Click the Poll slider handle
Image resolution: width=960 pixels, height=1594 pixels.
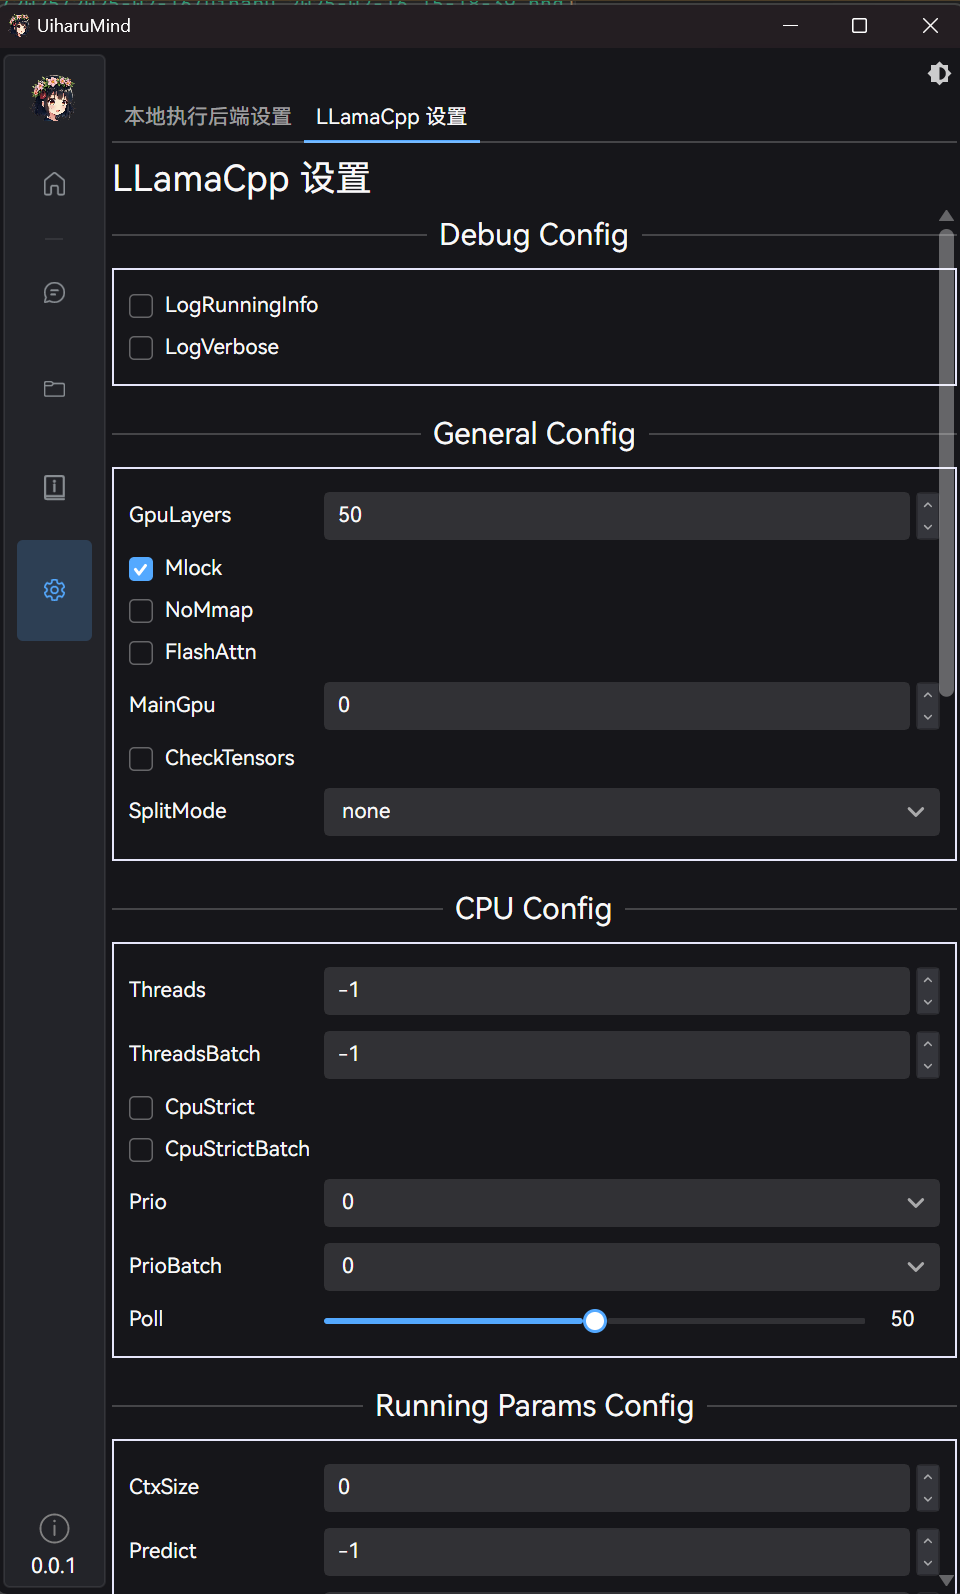tap(595, 1321)
